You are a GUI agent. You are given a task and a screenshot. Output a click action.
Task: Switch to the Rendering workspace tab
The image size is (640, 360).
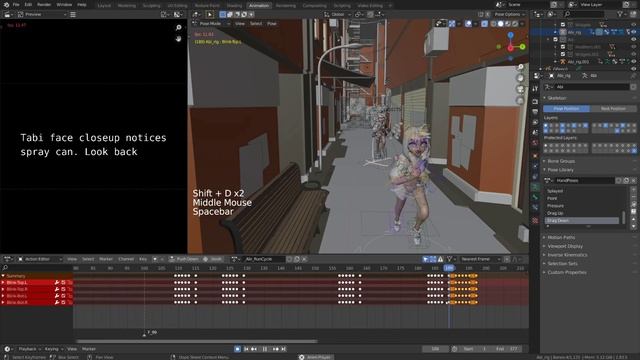click(x=286, y=6)
